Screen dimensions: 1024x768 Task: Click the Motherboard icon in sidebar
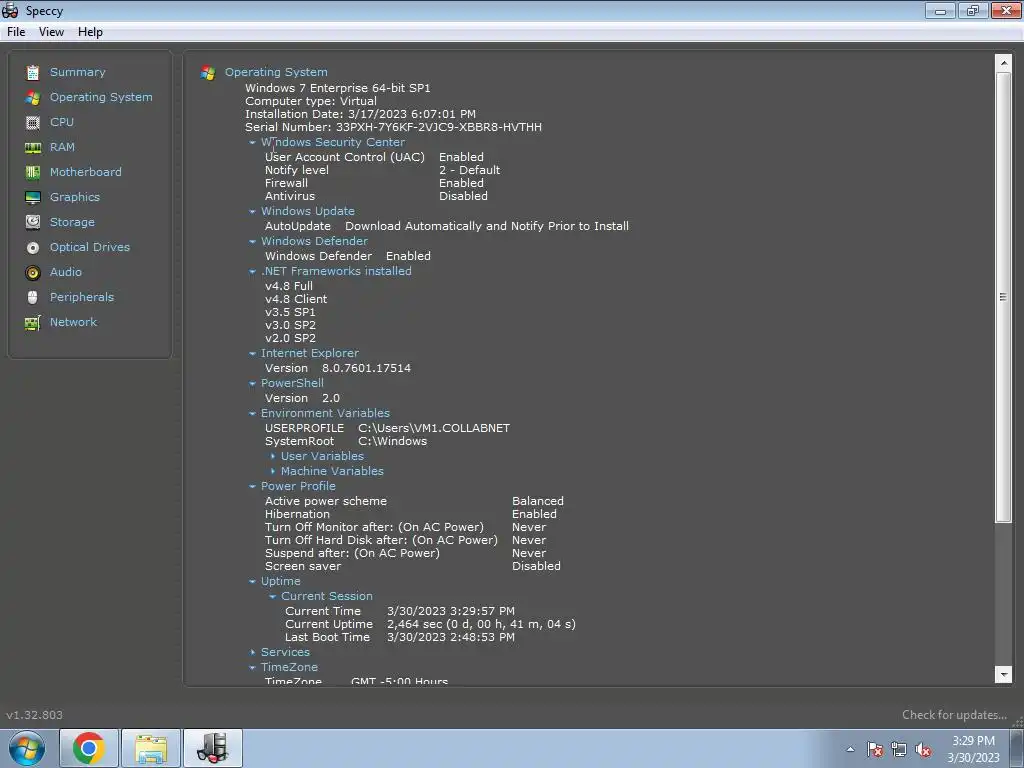(x=33, y=172)
